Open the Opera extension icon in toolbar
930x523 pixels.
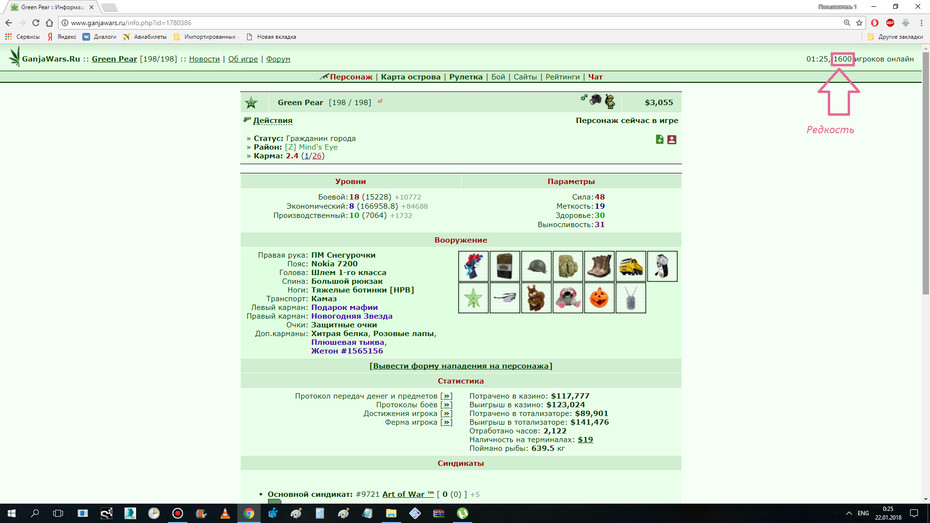875,23
